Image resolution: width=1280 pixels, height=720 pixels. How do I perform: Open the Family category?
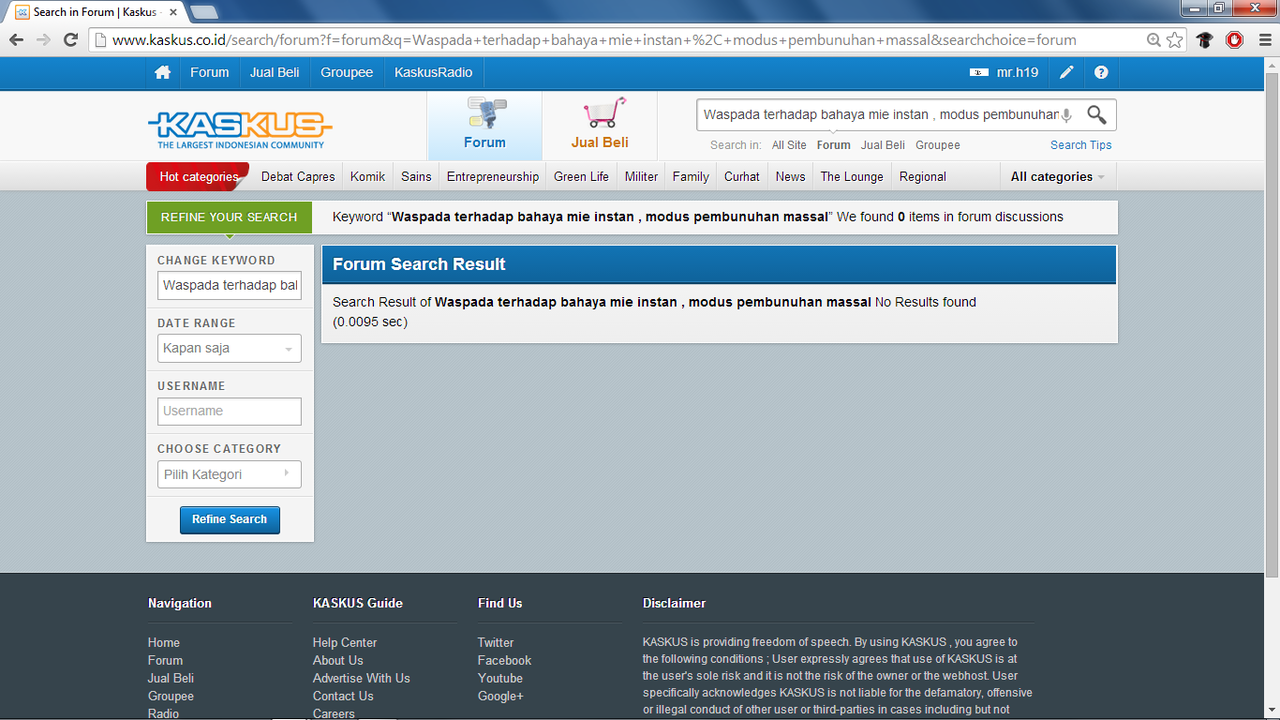point(691,177)
